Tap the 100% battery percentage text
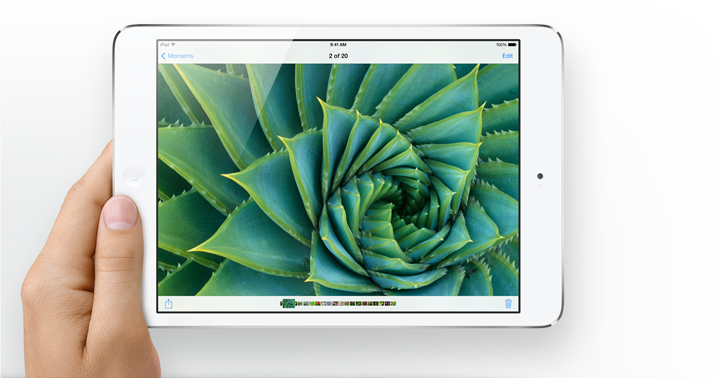Screen dimensions: 719x378 [x=501, y=45]
